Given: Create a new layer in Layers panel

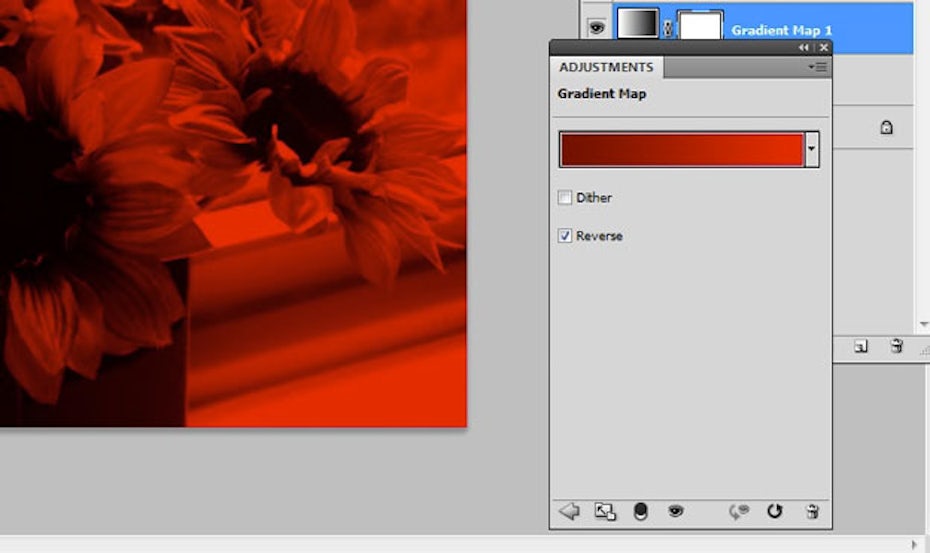Looking at the screenshot, I should [861, 346].
